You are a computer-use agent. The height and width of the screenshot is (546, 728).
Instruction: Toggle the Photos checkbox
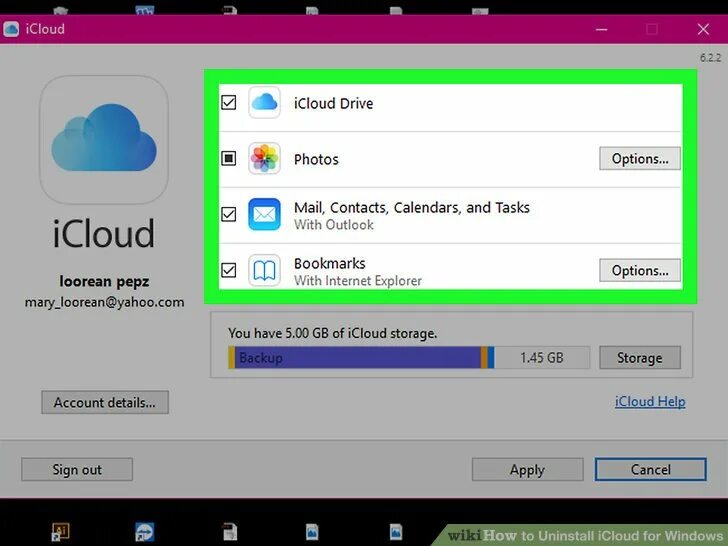pyautogui.click(x=228, y=158)
